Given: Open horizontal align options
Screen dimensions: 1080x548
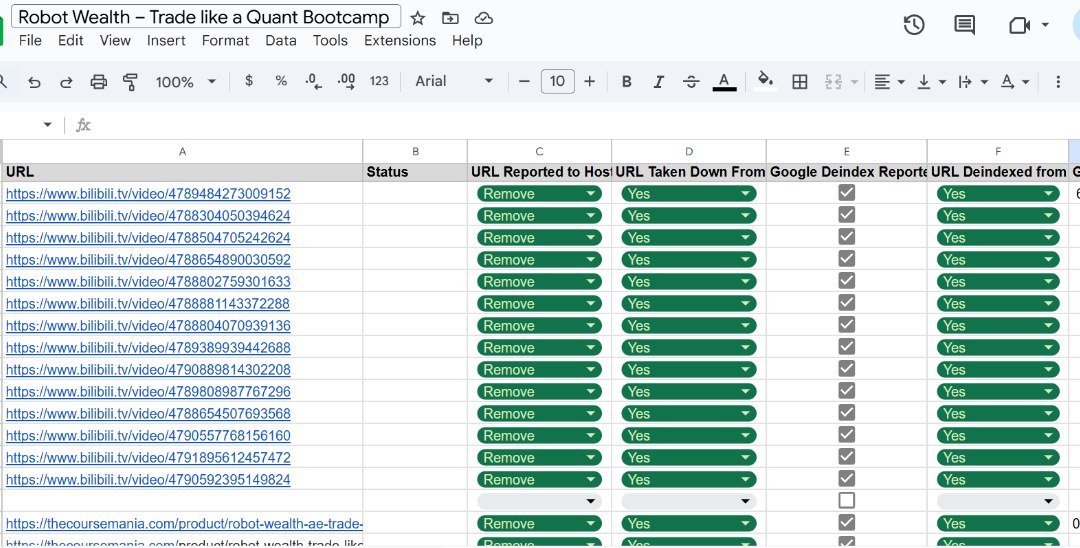Looking at the screenshot, I should [x=889, y=82].
